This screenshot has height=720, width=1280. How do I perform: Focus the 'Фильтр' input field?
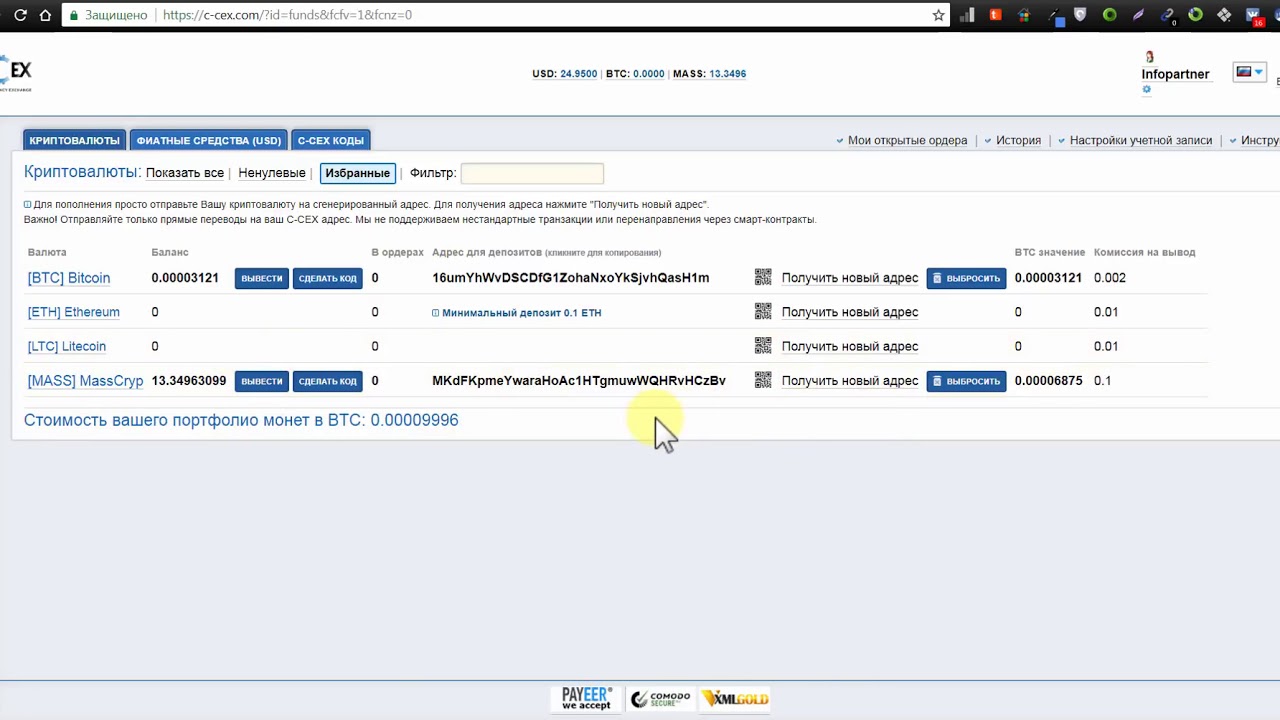(x=532, y=173)
